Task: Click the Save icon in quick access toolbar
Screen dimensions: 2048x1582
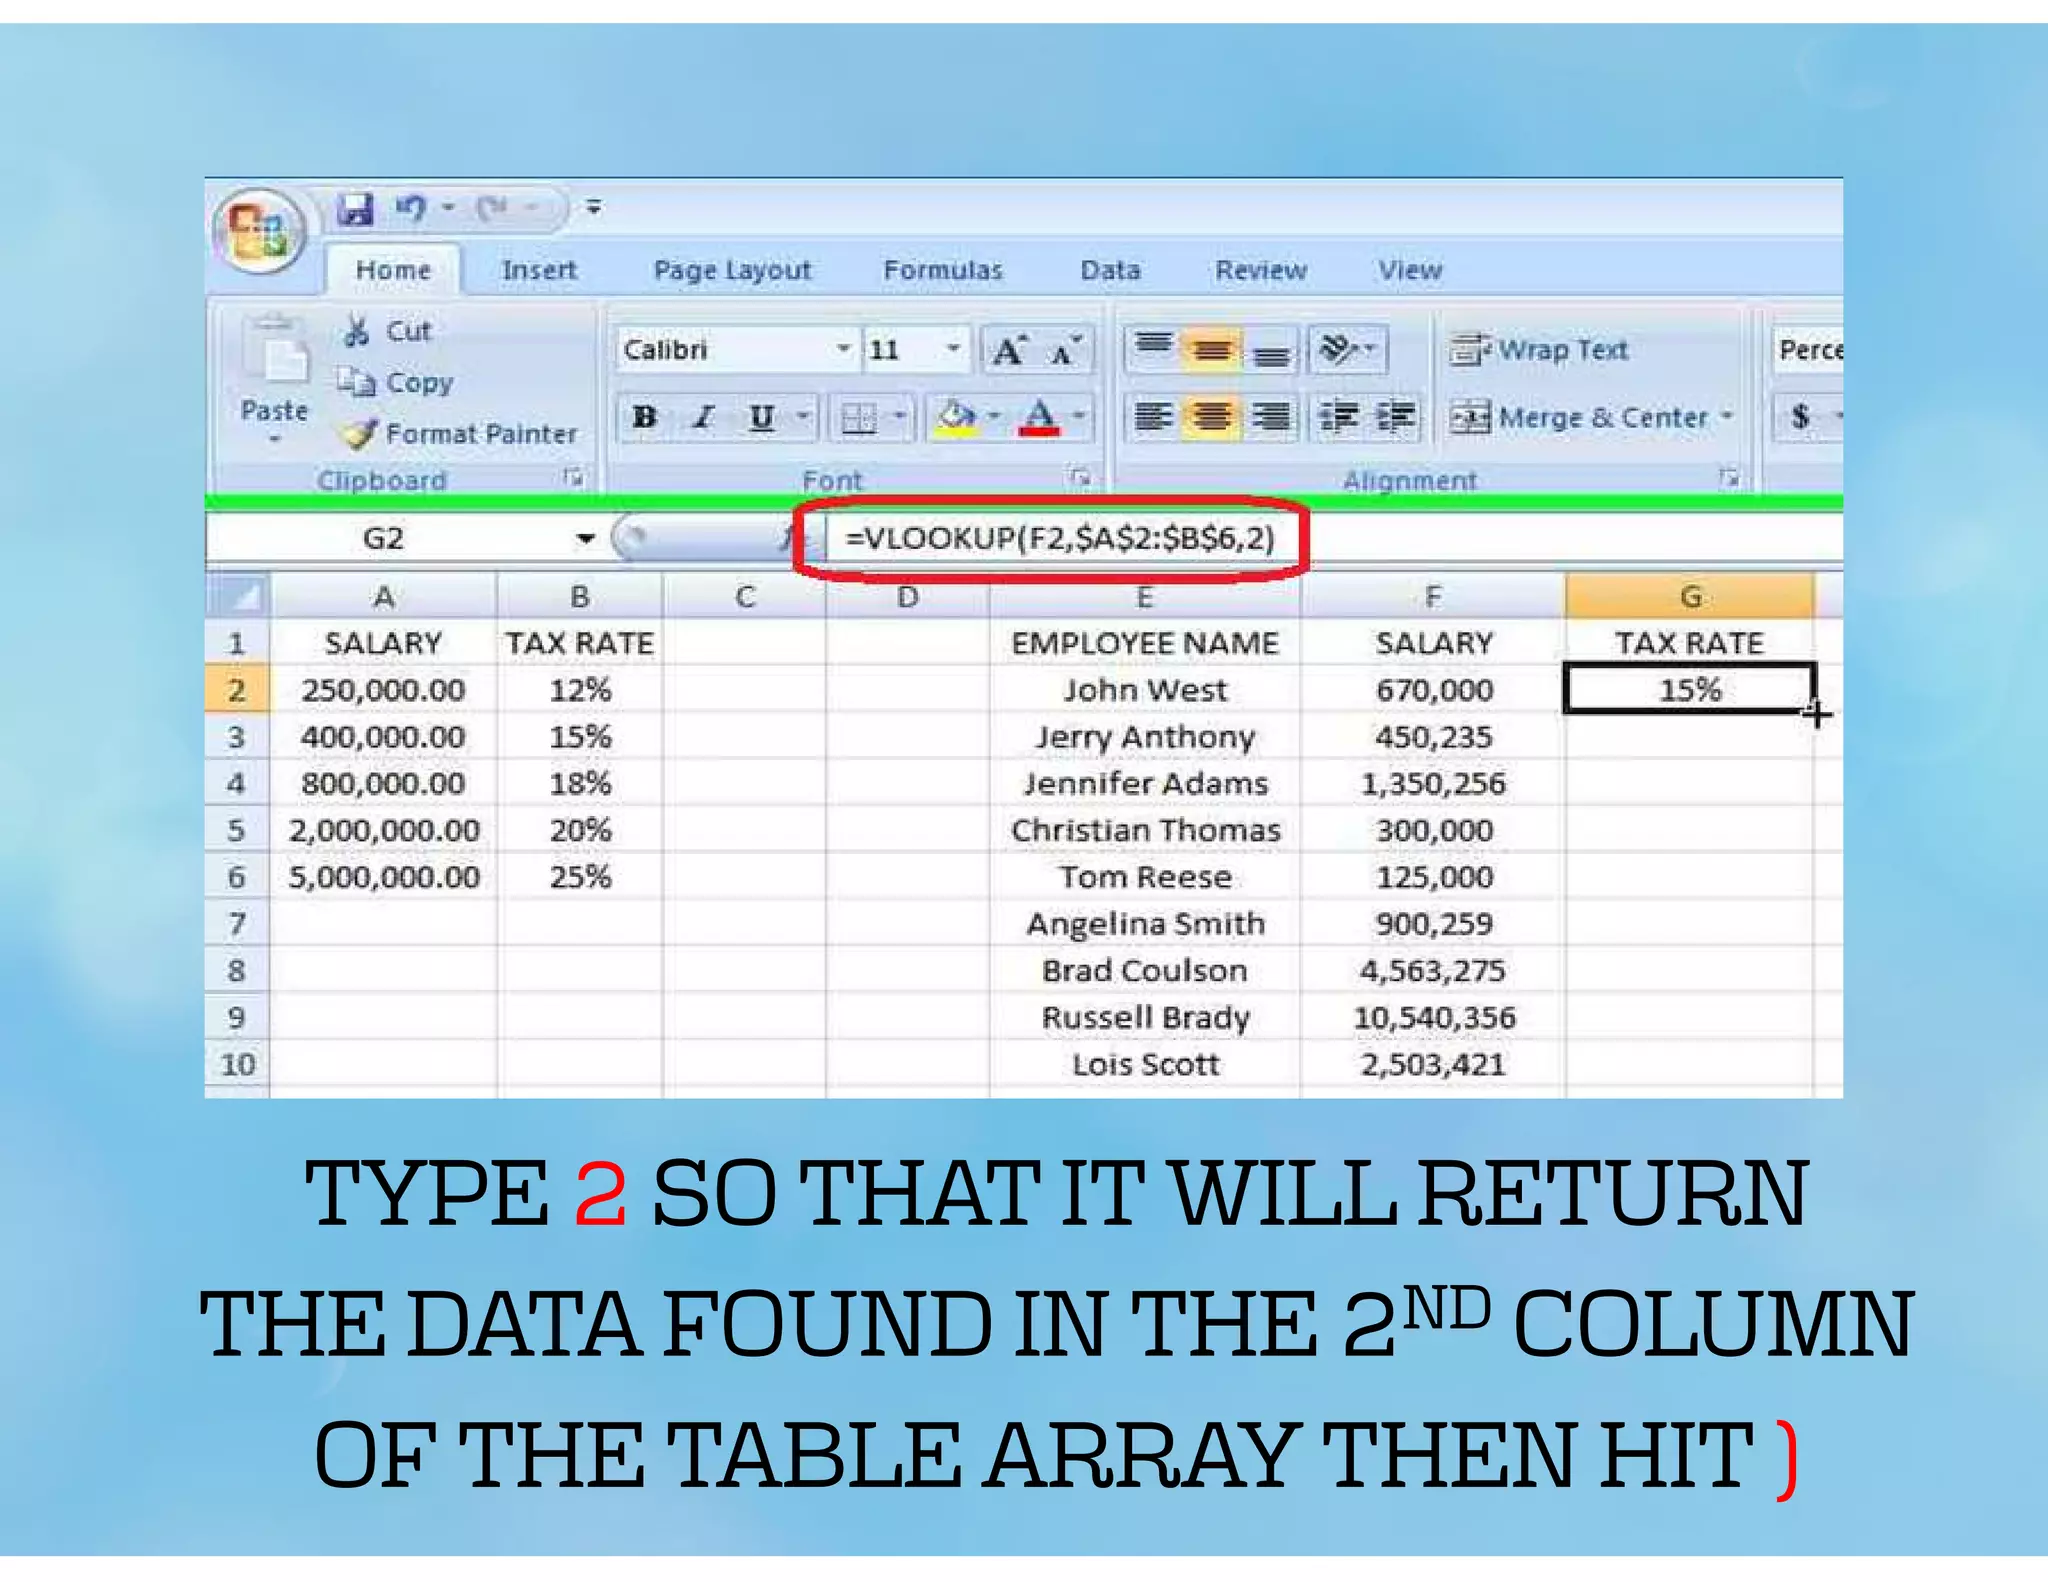Action: point(355,209)
